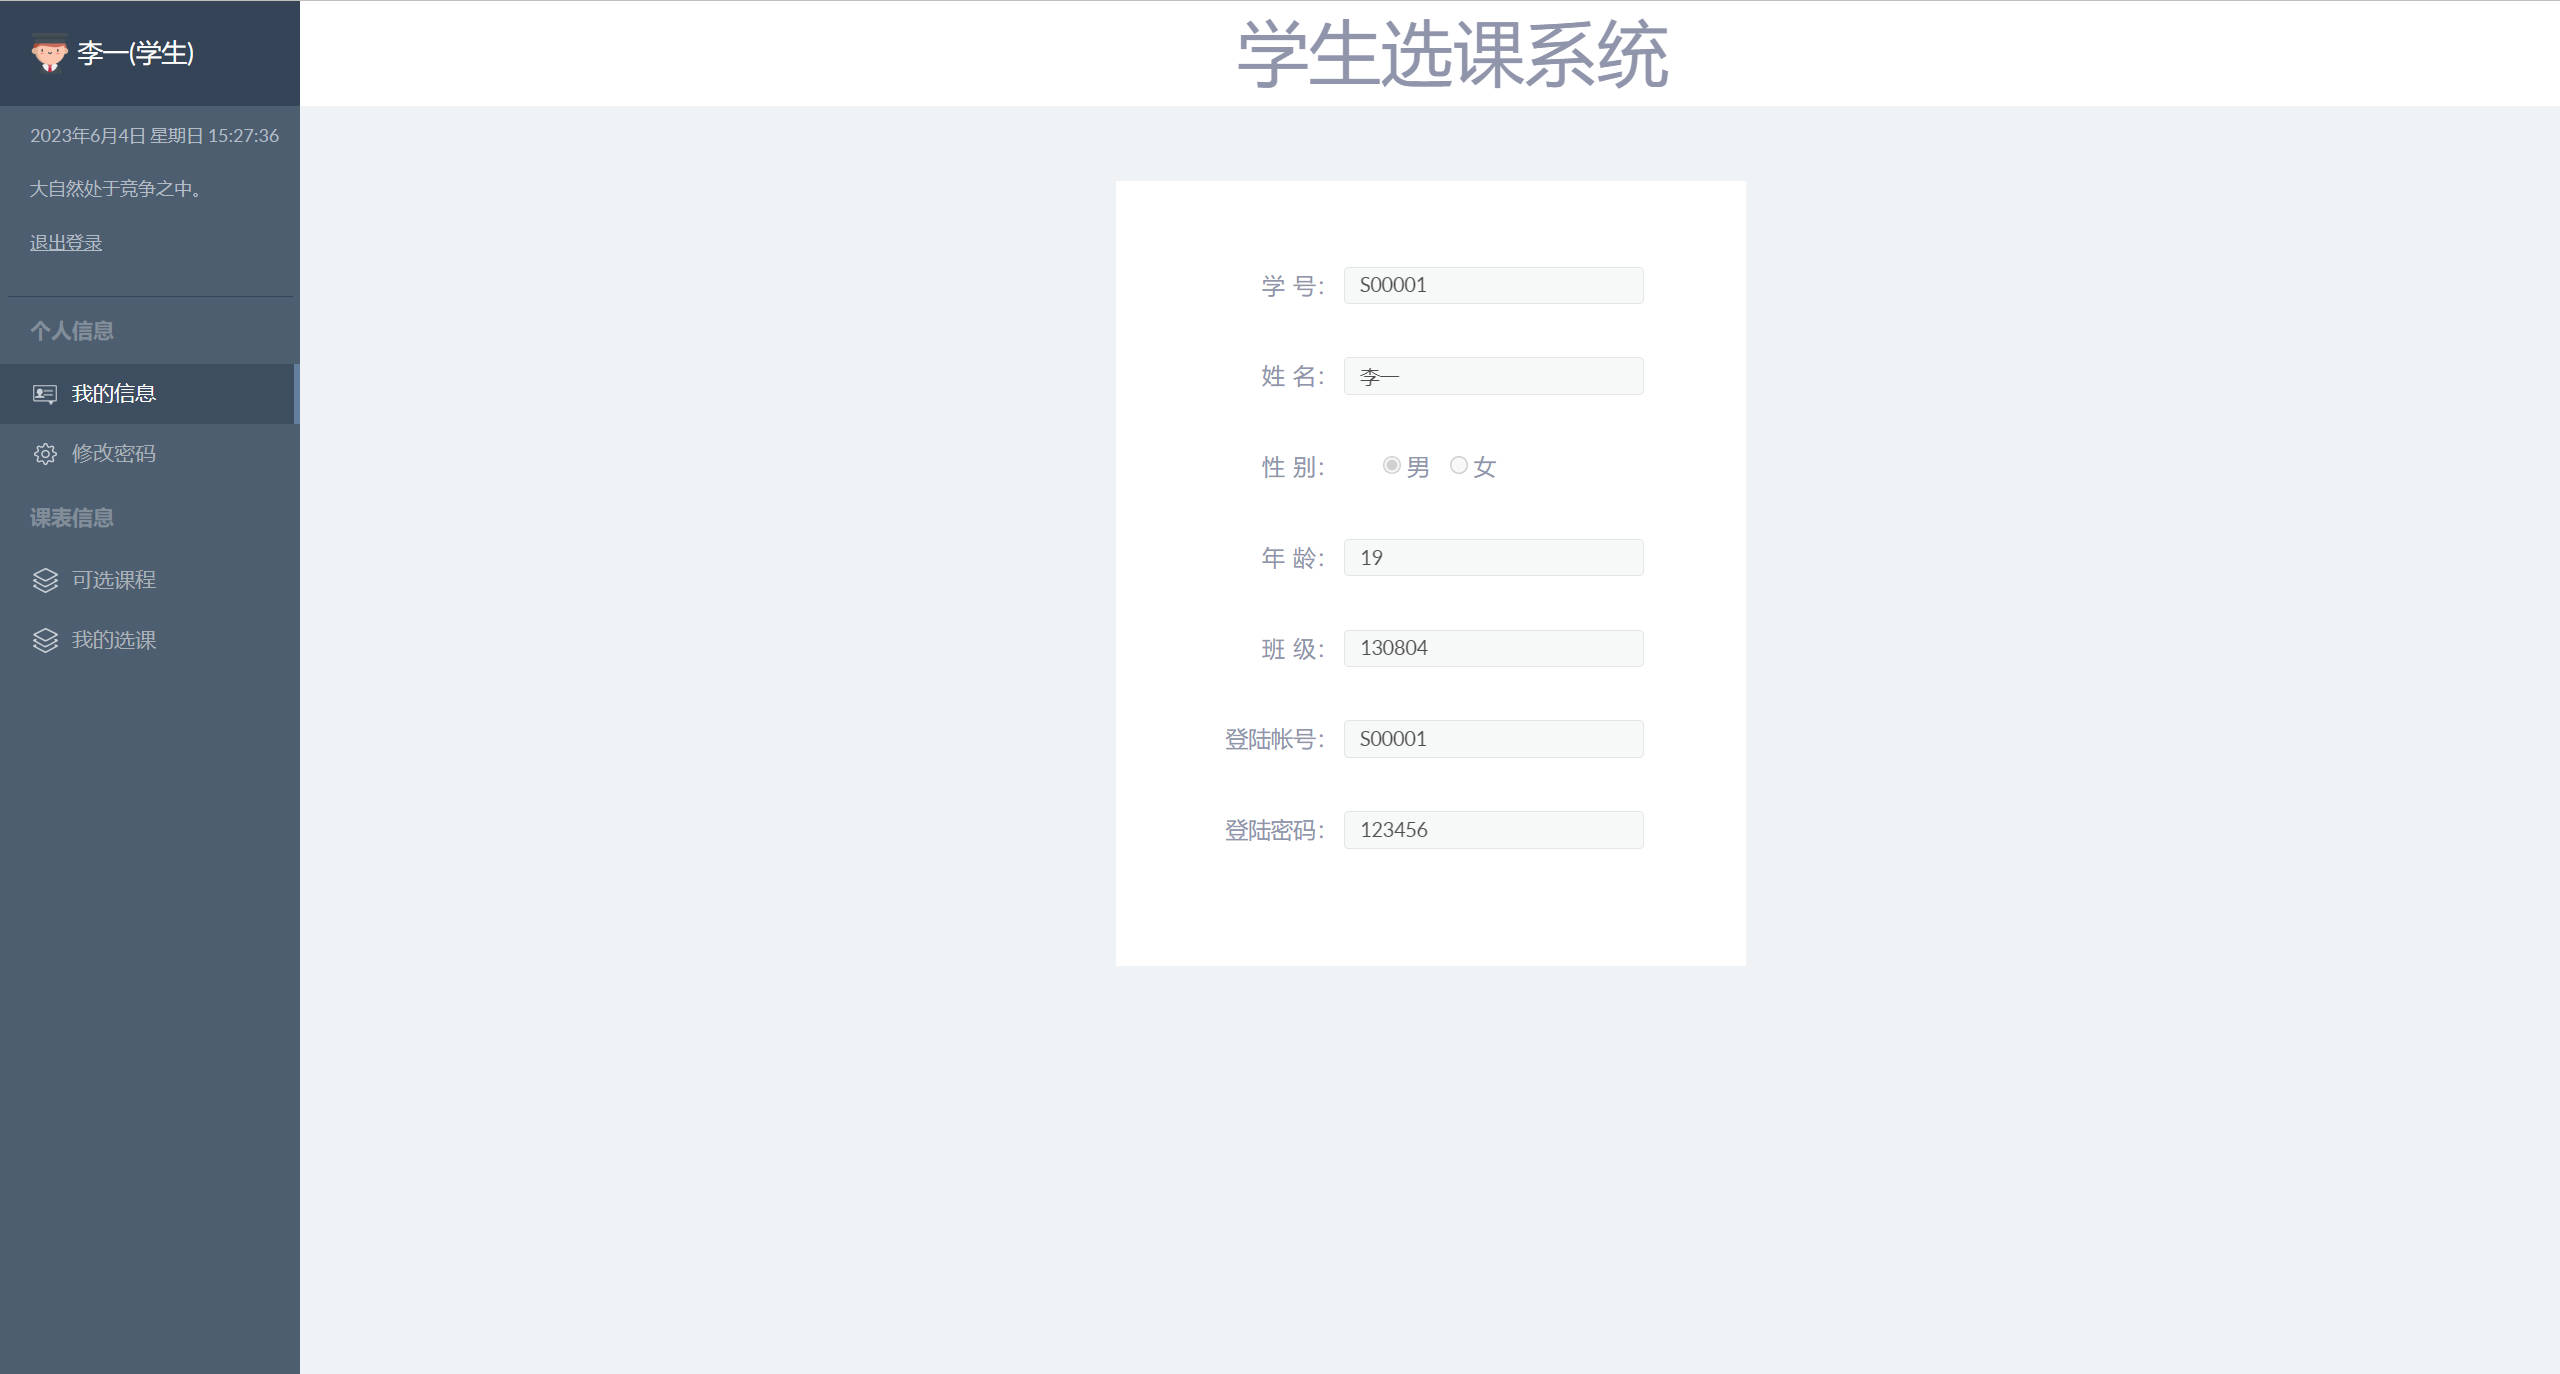Viewport: 2560px width, 1374px height.
Task: Click the ID card icon beside 我的信息
Action: tap(44, 394)
